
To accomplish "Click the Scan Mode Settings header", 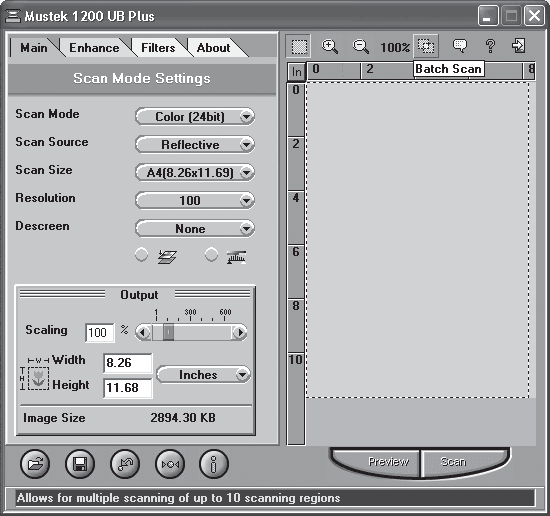I will point(142,79).
